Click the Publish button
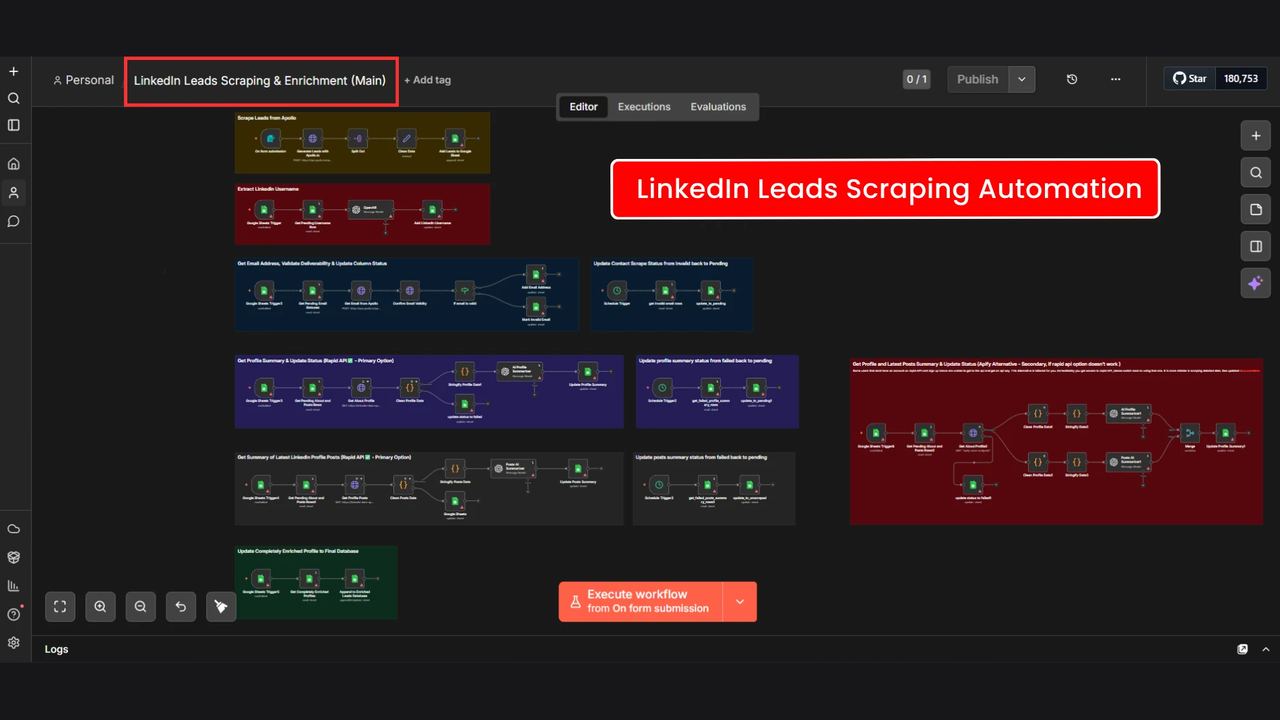Viewport: 1280px width, 720px height. click(978, 79)
